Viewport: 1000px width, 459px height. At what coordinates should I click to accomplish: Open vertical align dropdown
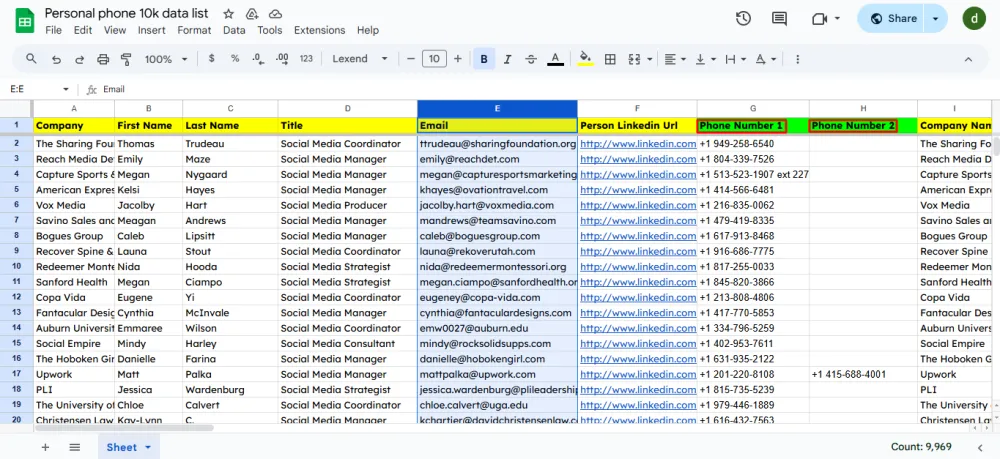[x=705, y=59]
